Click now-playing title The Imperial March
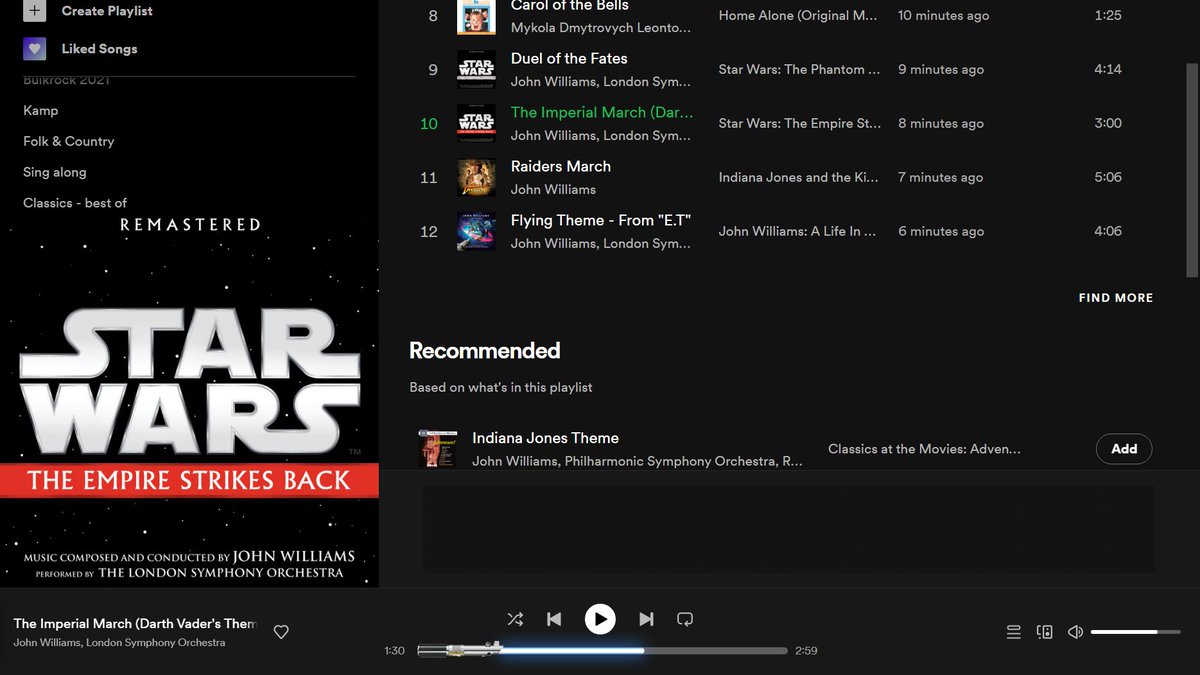Screen dimensions: 1200x675 coord(135,623)
